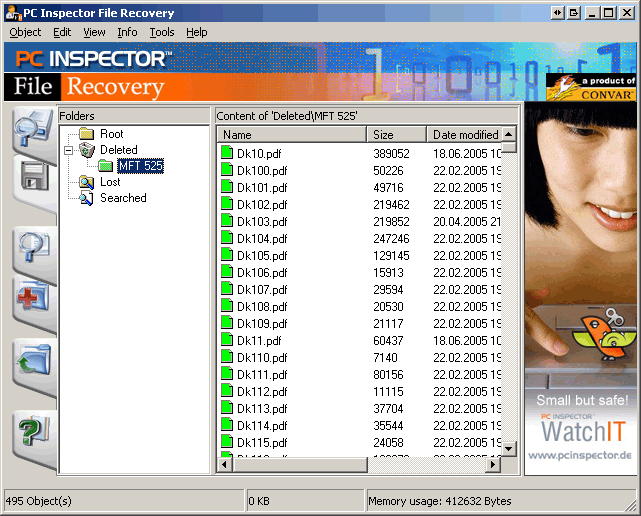Image resolution: width=641 pixels, height=516 pixels.
Task: Select the Root folder in tree
Action: click(112, 134)
